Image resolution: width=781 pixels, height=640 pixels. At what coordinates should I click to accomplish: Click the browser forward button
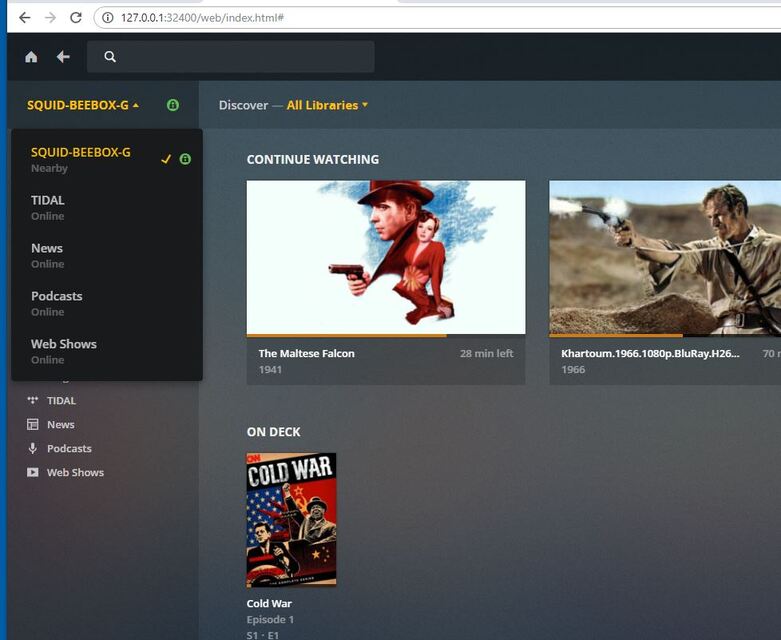point(50,18)
